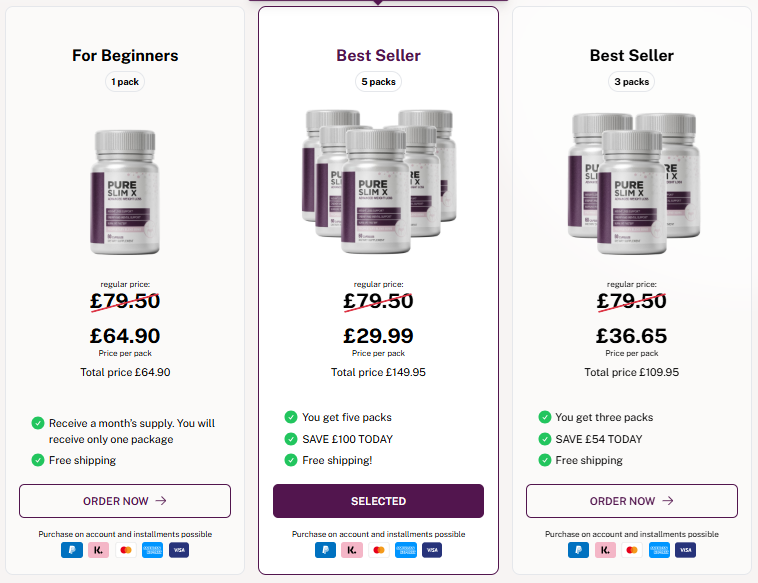This screenshot has height=583, width=758.
Task: Order the For Beginners 1 pack
Action: click(125, 501)
